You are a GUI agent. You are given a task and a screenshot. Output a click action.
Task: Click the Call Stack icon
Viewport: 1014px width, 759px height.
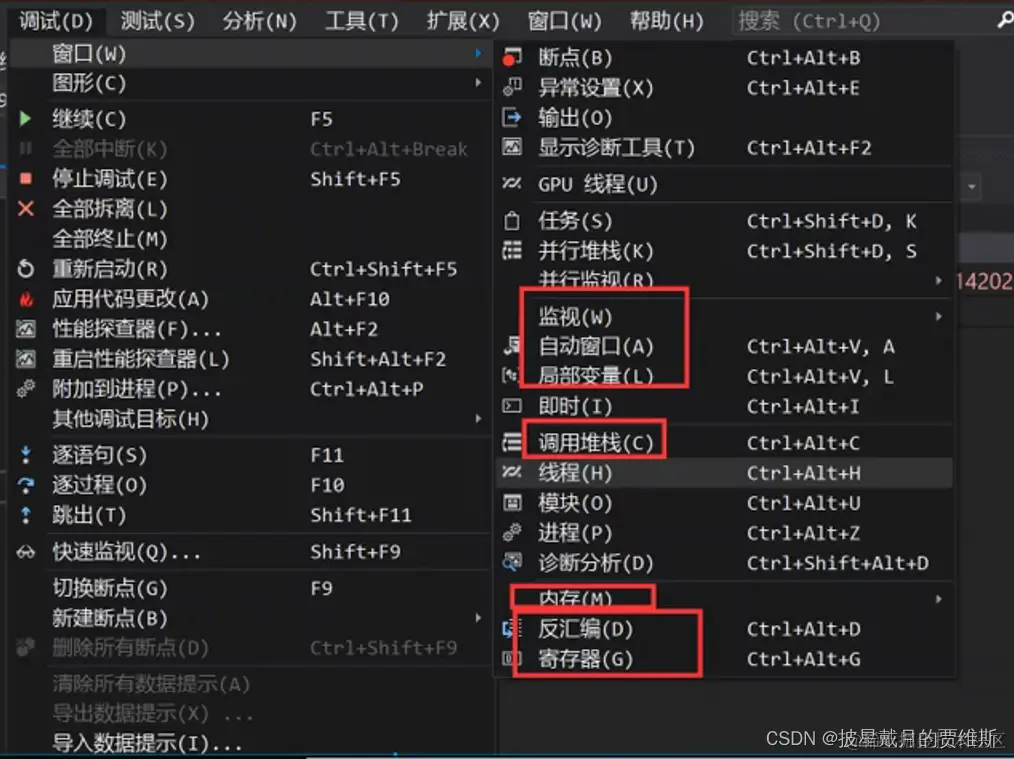pyautogui.click(x=512, y=442)
